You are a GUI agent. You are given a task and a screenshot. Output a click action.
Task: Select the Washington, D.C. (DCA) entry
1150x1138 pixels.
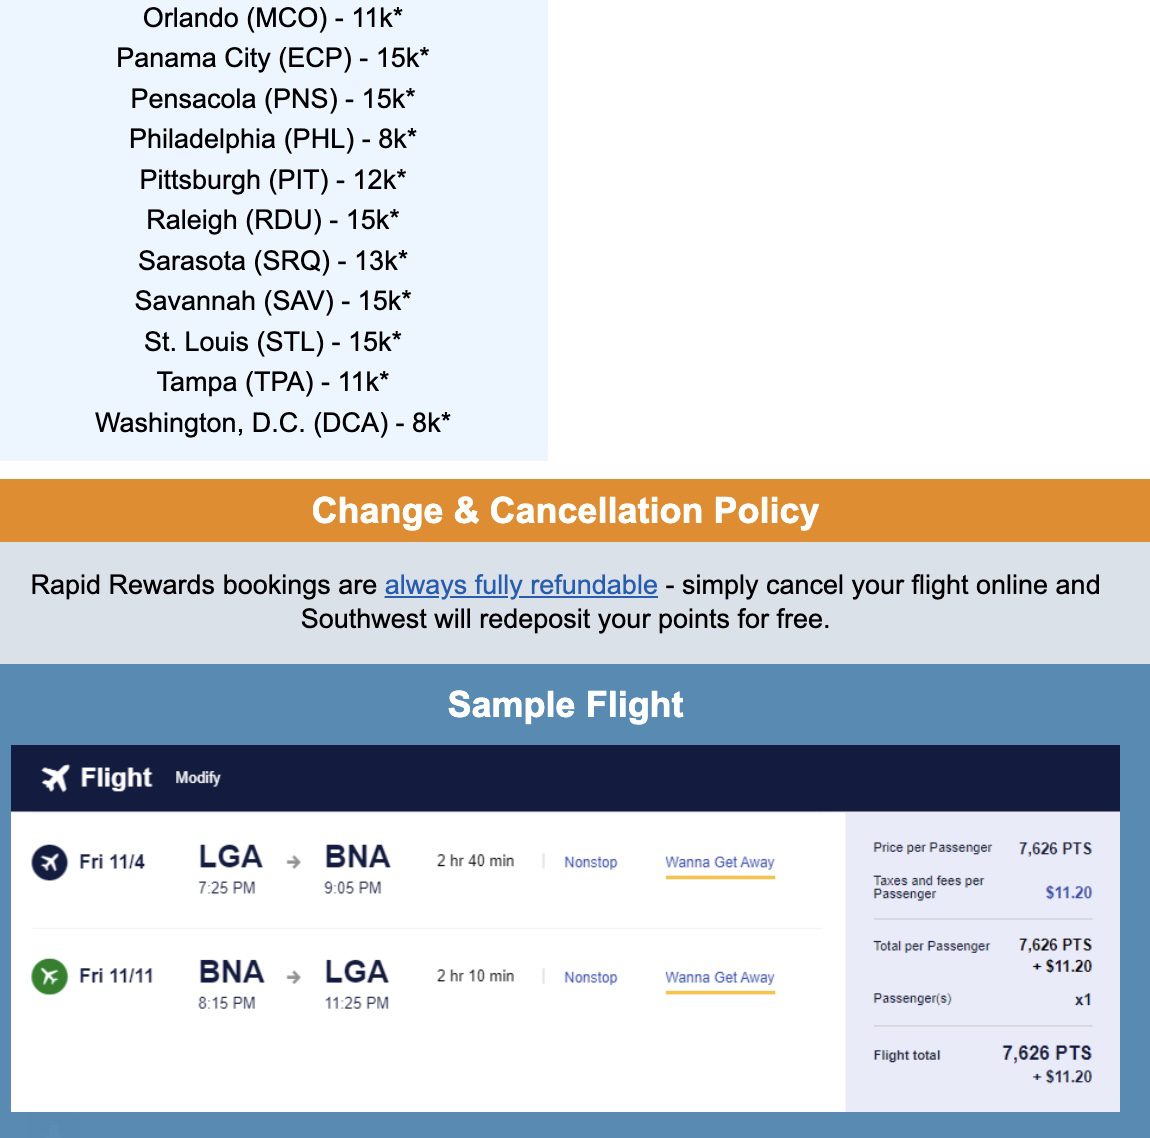tap(273, 423)
